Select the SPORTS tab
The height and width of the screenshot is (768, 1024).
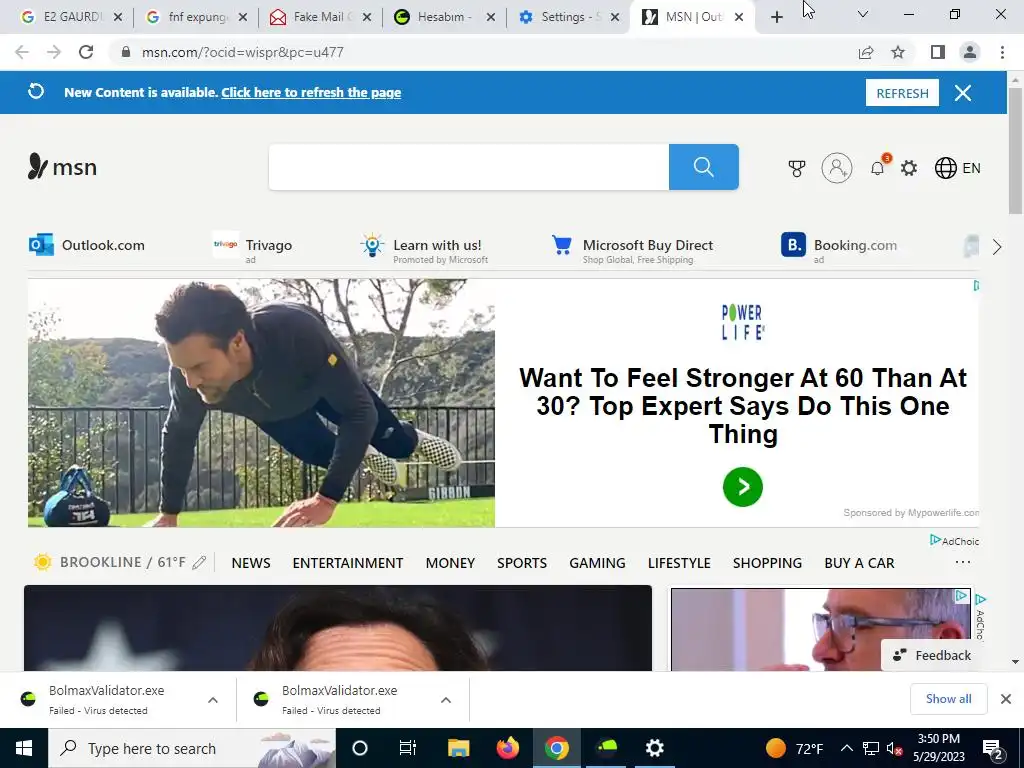[522, 563]
